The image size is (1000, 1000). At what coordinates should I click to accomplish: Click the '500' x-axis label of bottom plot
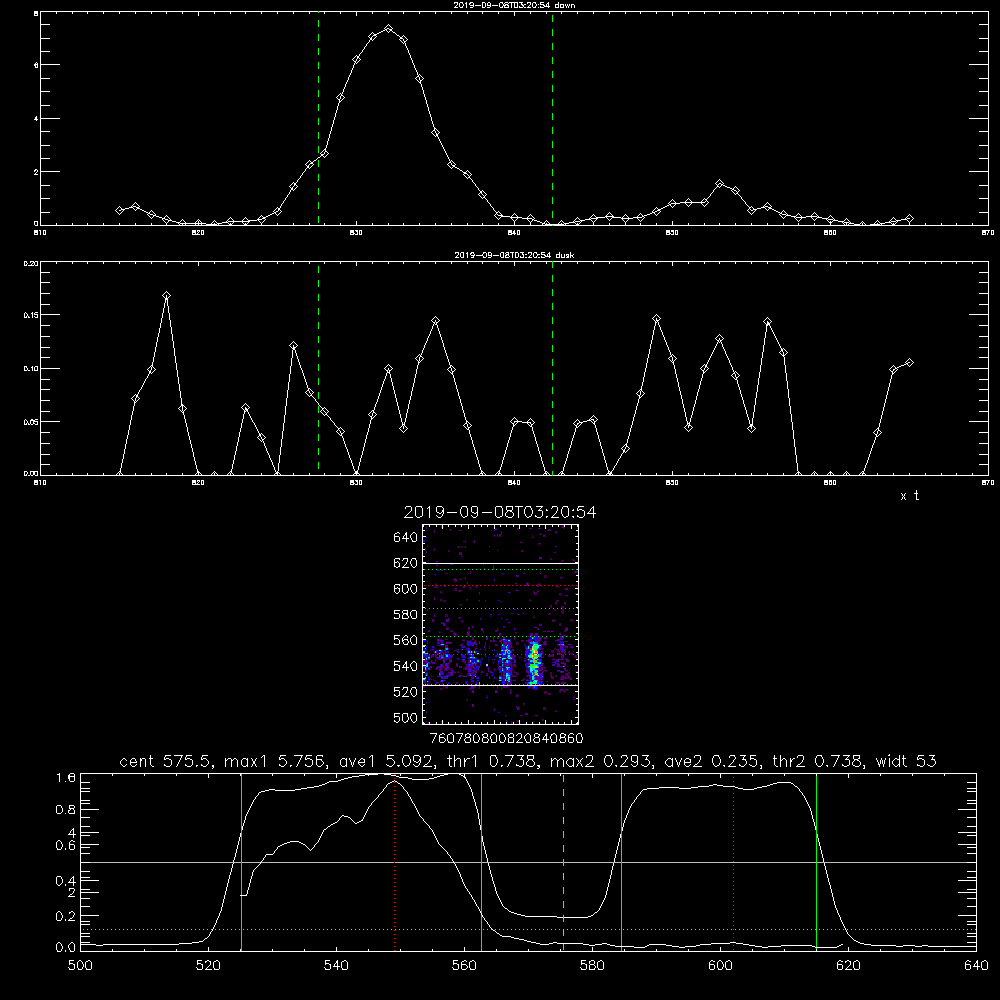[x=80, y=965]
